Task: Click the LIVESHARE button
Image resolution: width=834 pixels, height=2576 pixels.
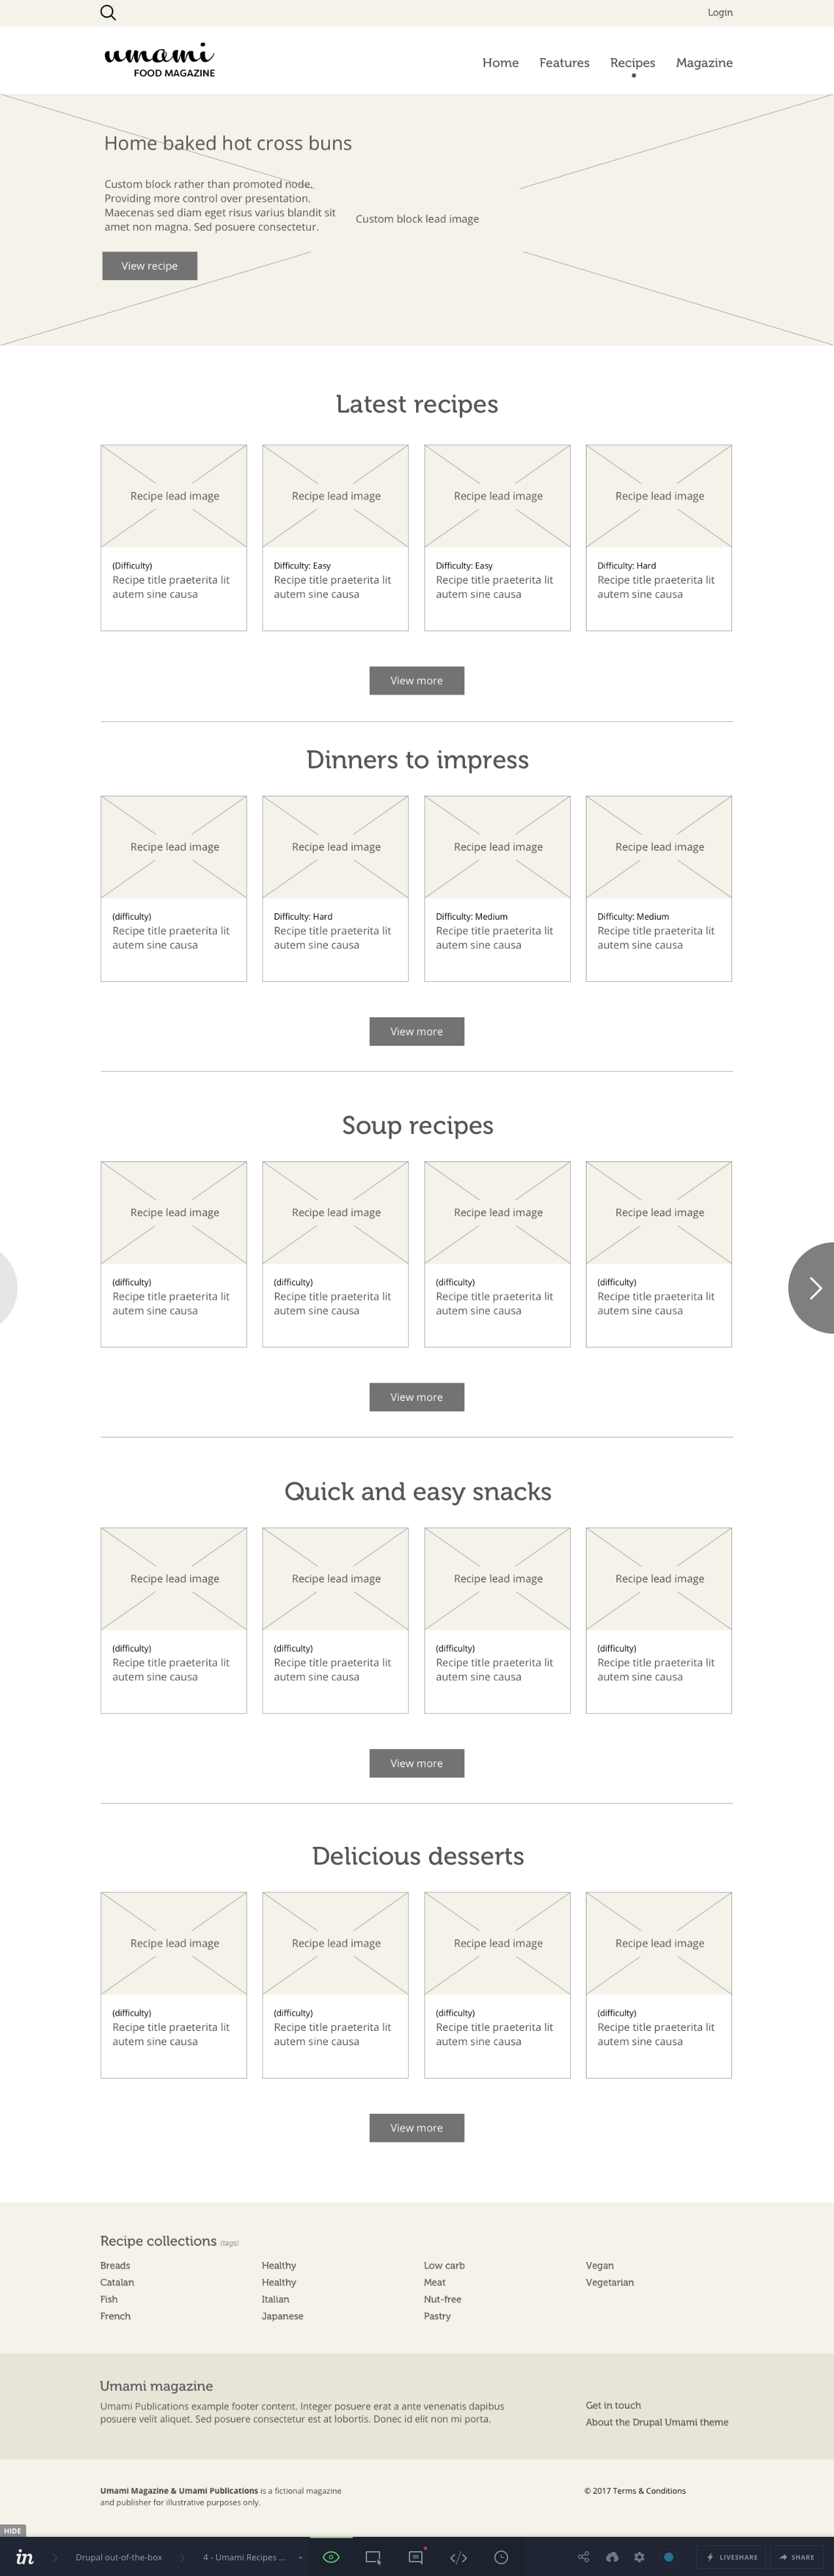Action: (730, 2557)
